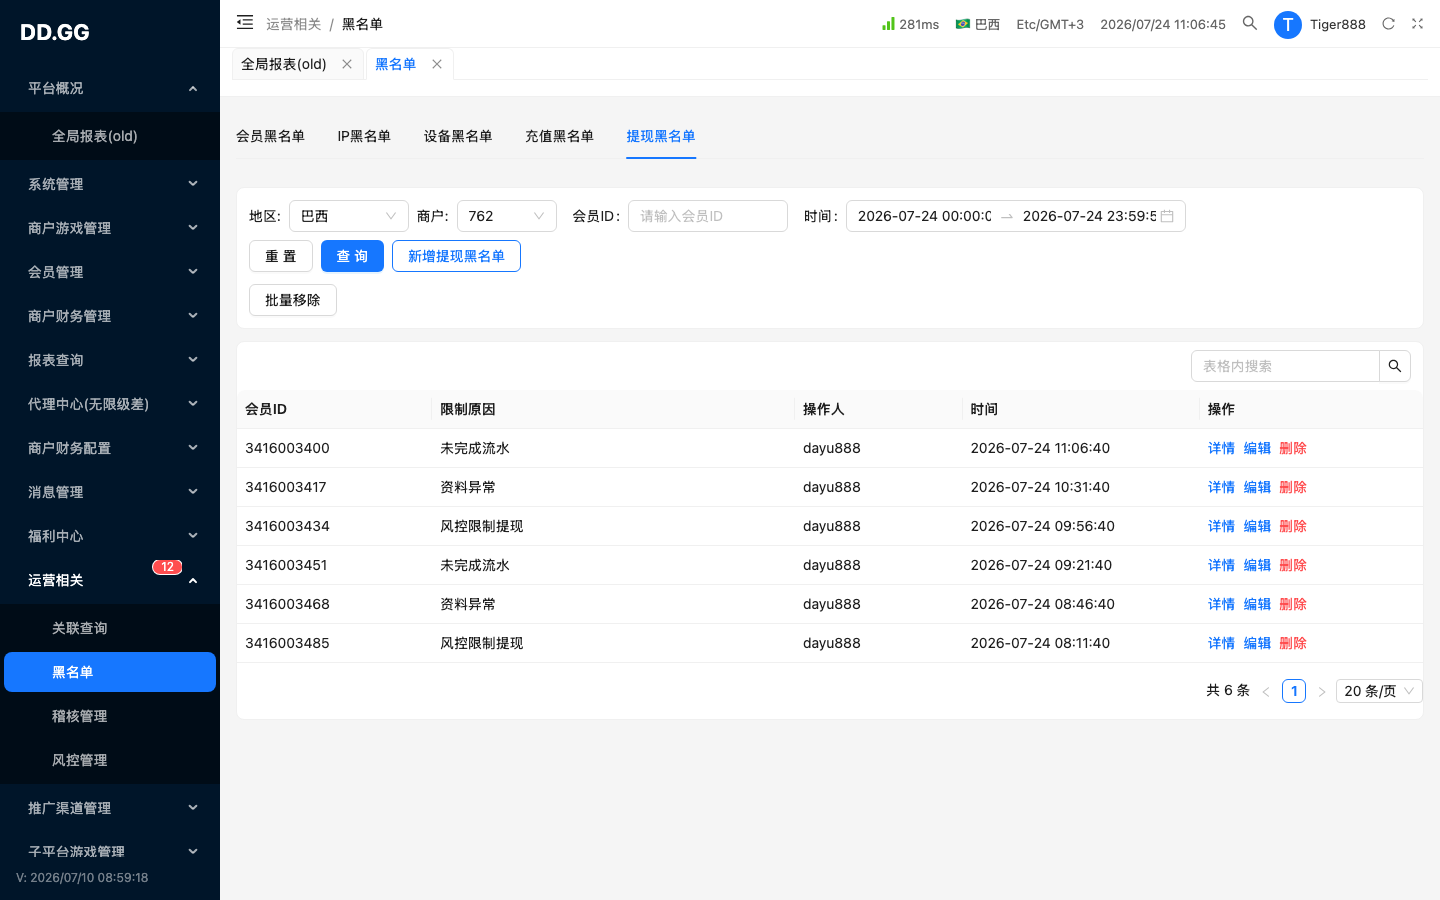Click the 重置 button

tap(281, 256)
